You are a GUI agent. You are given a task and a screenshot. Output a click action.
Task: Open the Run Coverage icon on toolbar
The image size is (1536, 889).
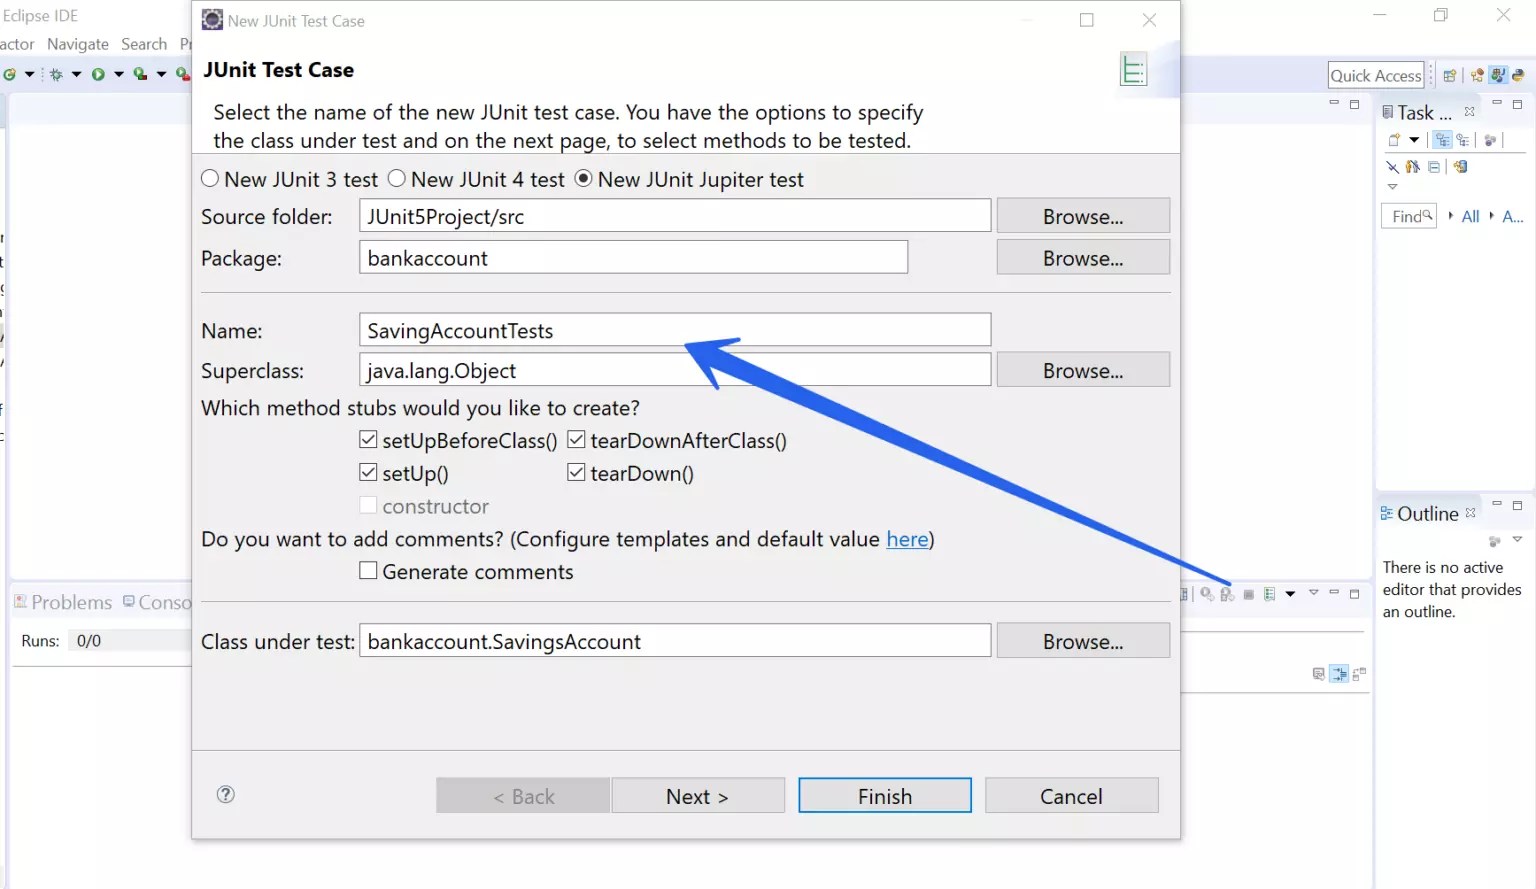coord(139,73)
